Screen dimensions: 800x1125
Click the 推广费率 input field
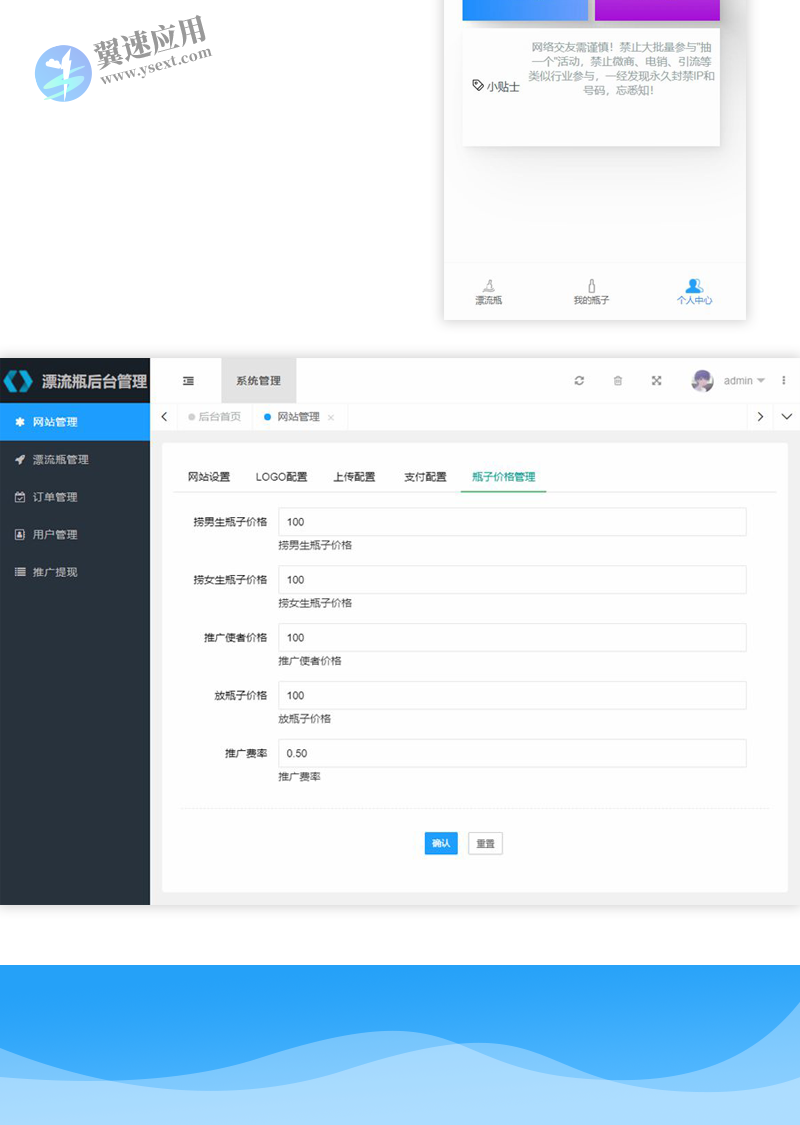pos(512,753)
